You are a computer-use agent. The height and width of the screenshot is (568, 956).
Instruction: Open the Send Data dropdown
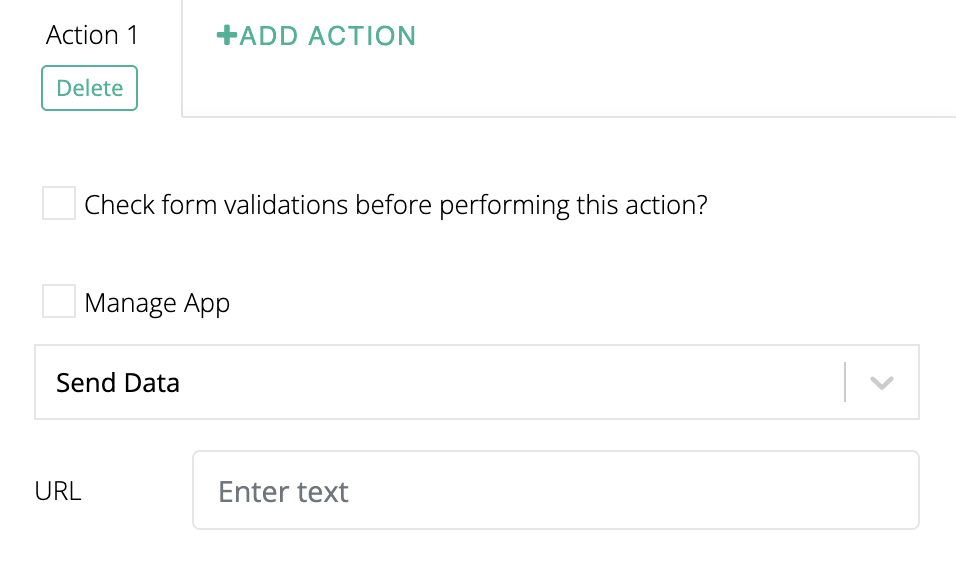click(476, 382)
